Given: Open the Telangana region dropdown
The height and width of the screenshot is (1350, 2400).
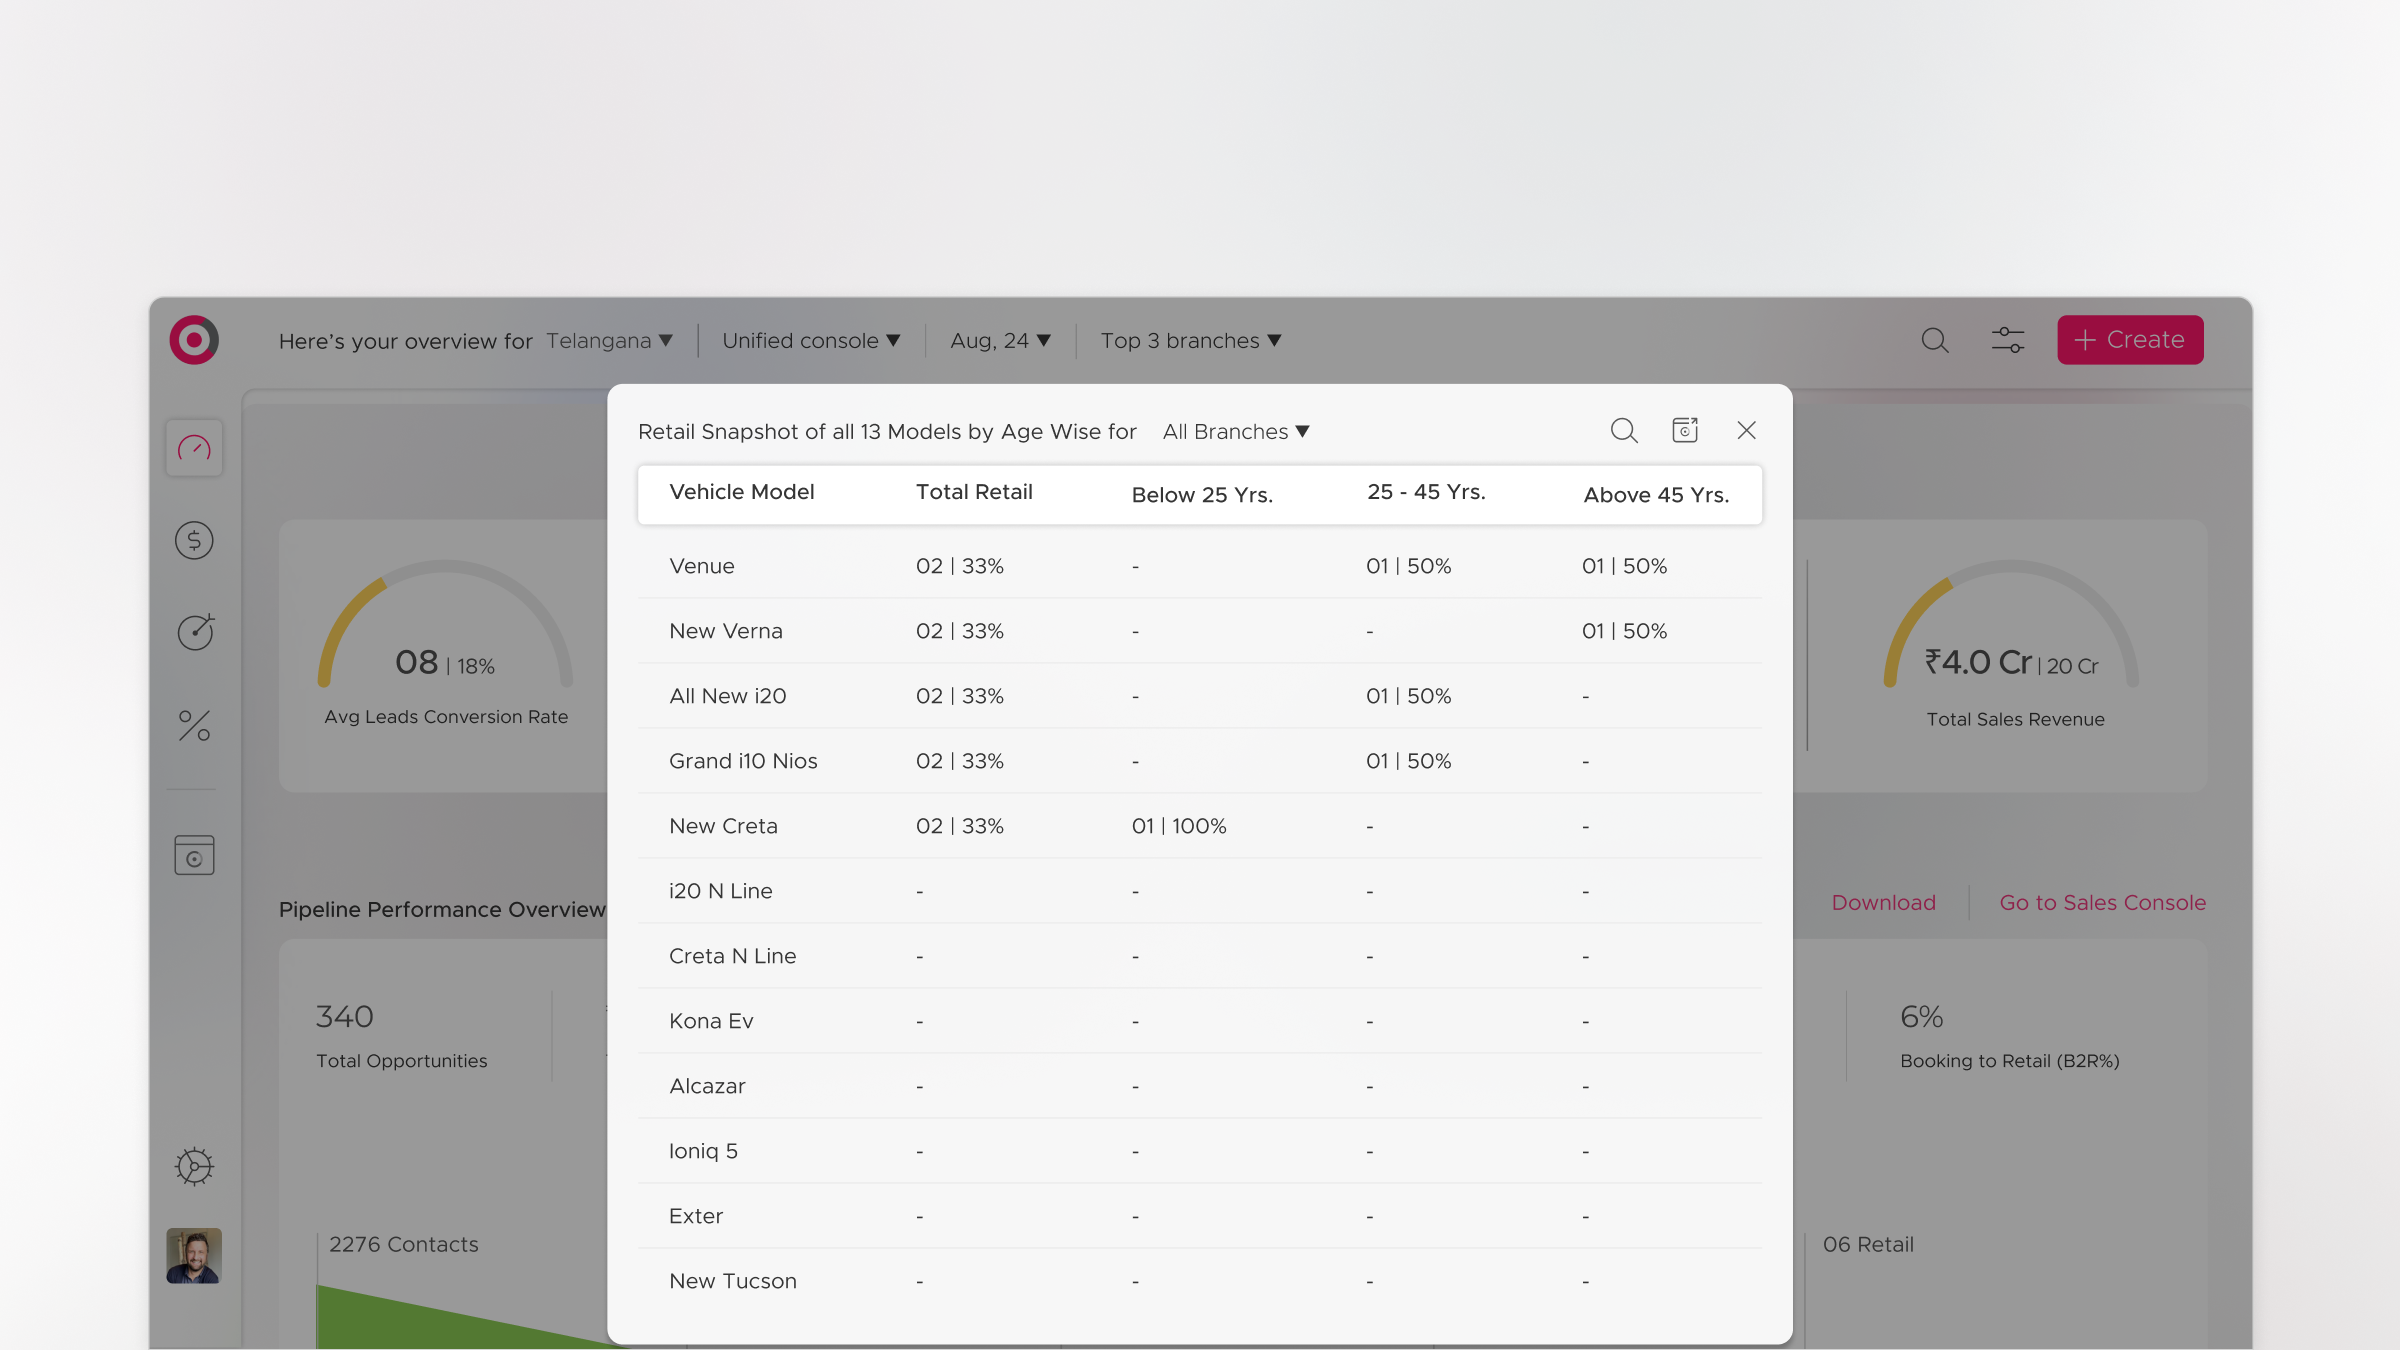Looking at the screenshot, I should click(x=609, y=341).
